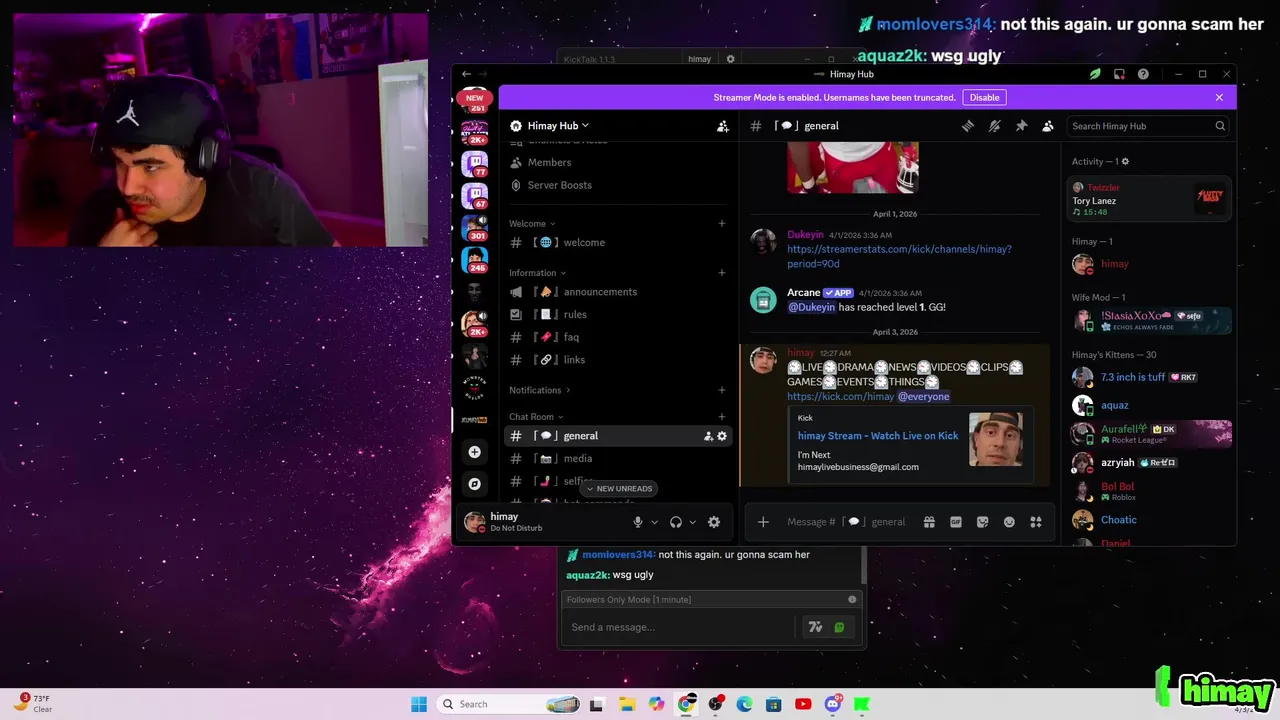Screen dimensions: 1280x720
Task: Select member Choatic in member list
Action: (x=1150, y=520)
